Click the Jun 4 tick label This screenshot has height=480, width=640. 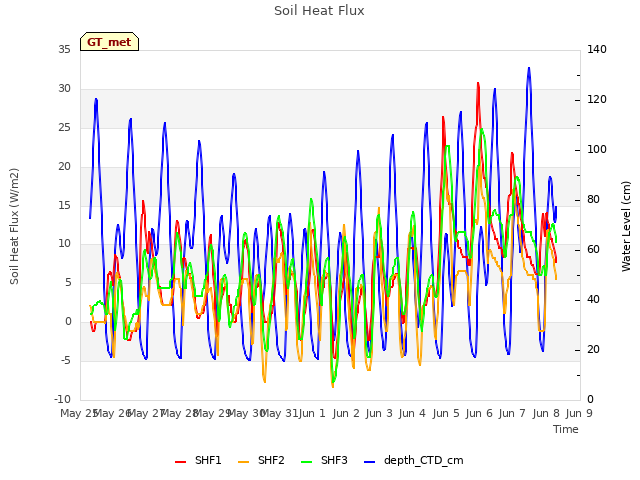412,413
